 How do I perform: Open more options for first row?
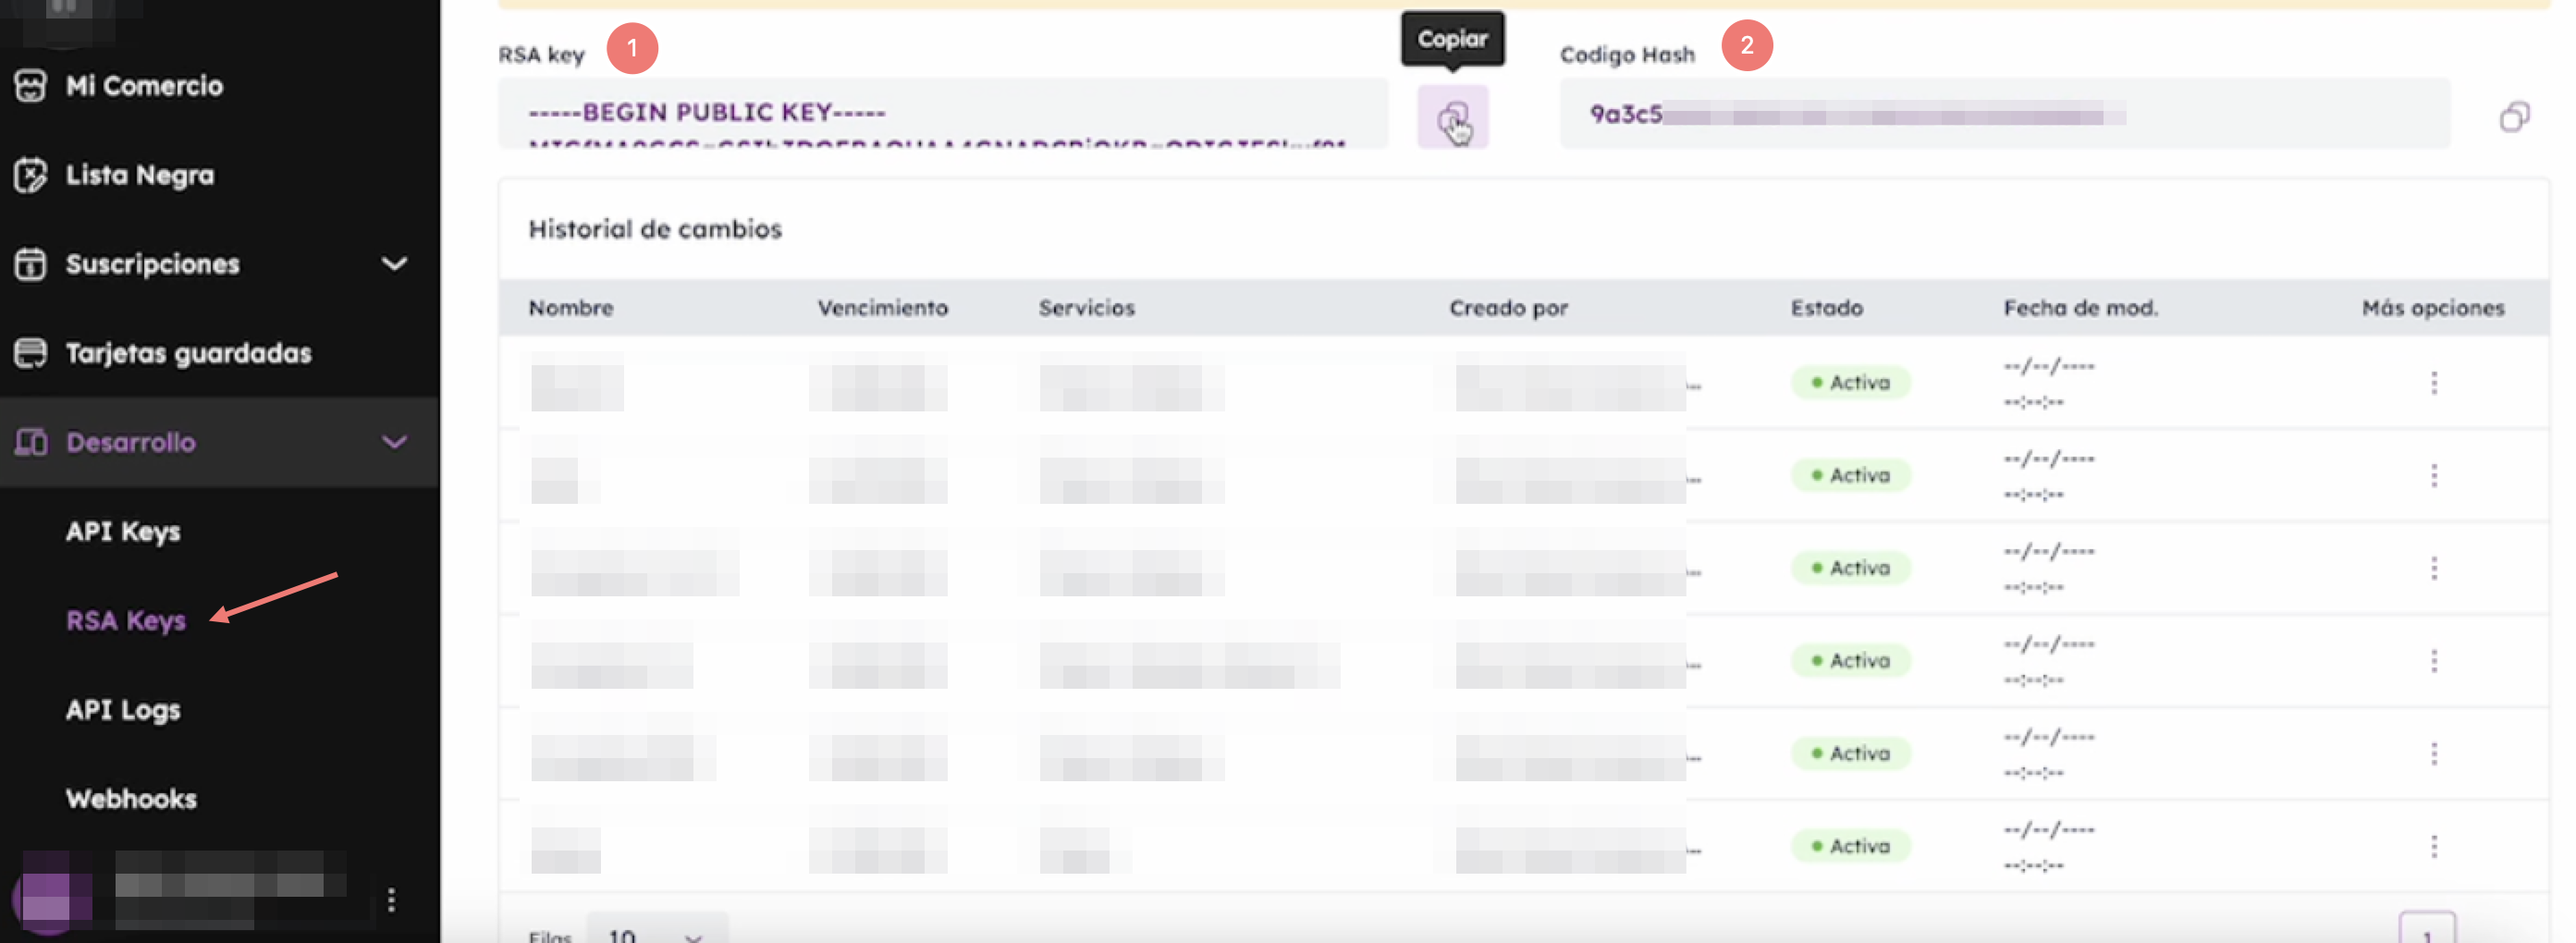coord(2433,383)
